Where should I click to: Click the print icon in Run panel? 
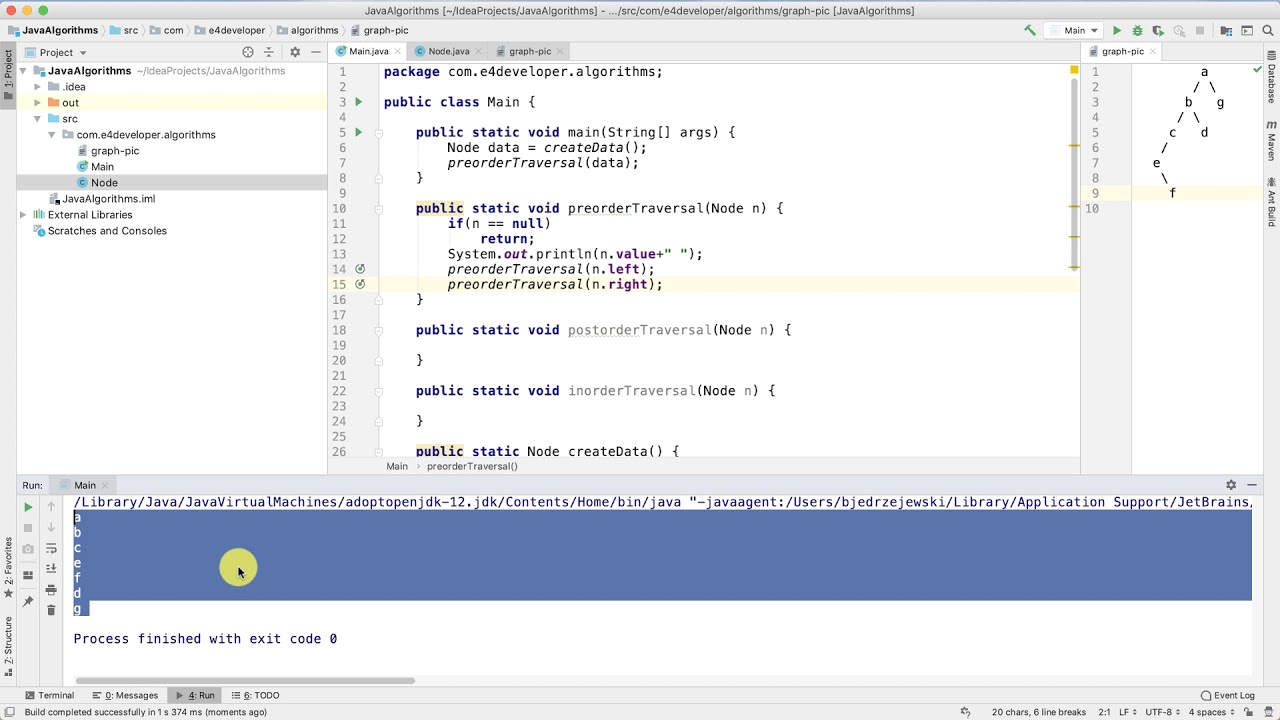coord(51,590)
